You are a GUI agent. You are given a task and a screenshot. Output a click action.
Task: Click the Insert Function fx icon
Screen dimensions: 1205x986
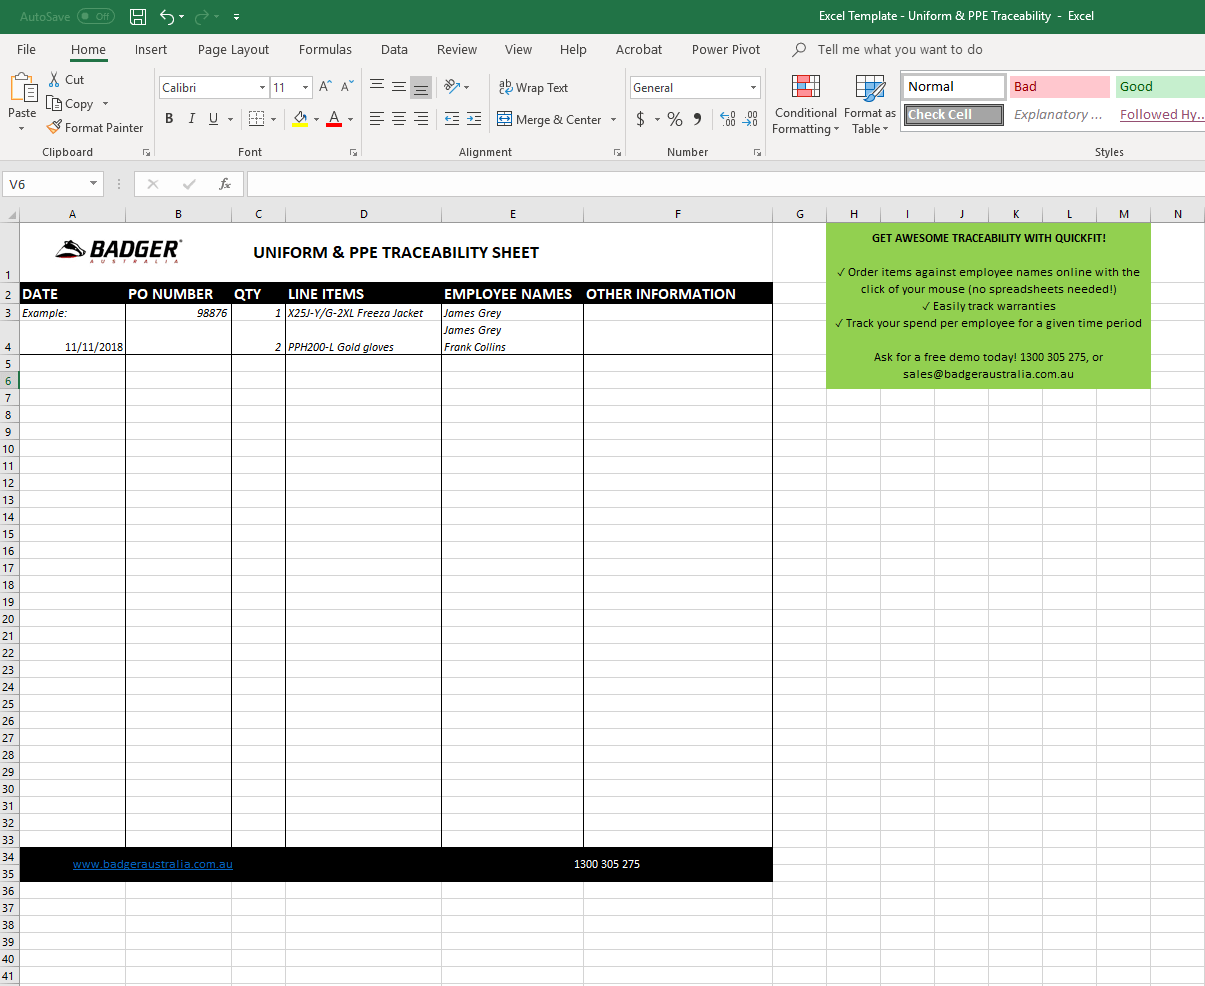[x=225, y=184]
